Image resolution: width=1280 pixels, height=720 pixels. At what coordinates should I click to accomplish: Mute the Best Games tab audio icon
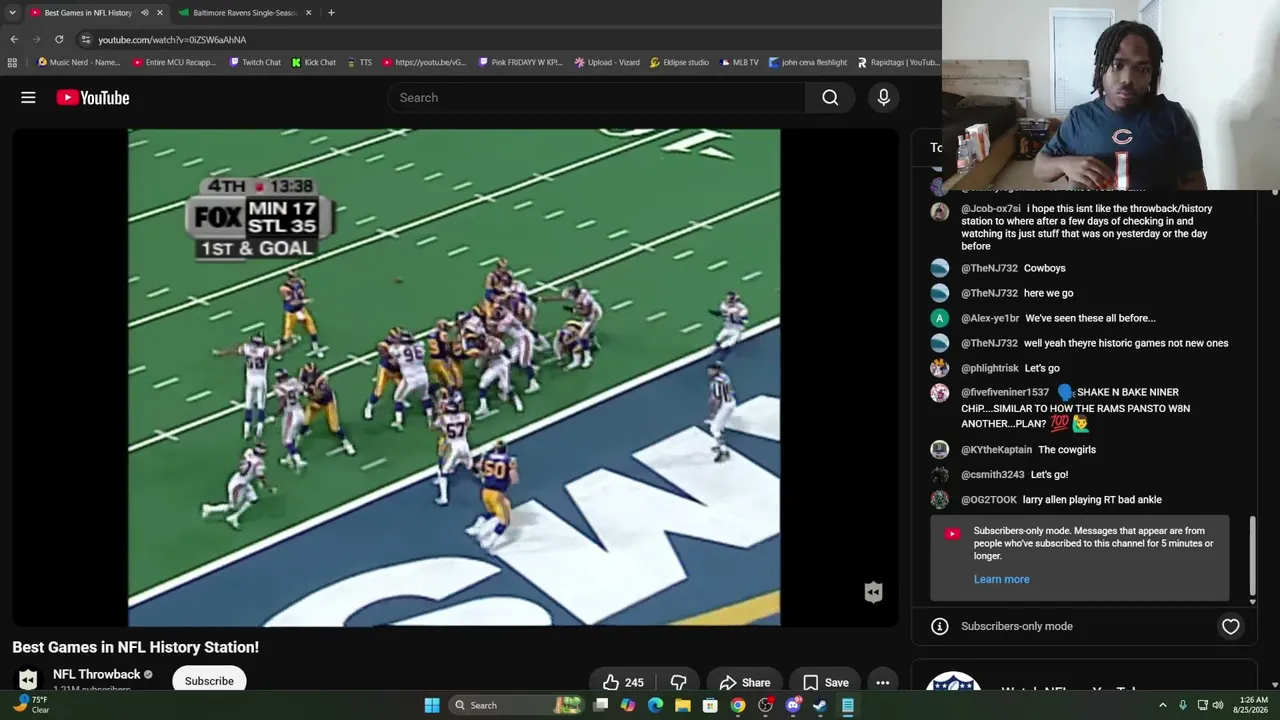[145, 13]
